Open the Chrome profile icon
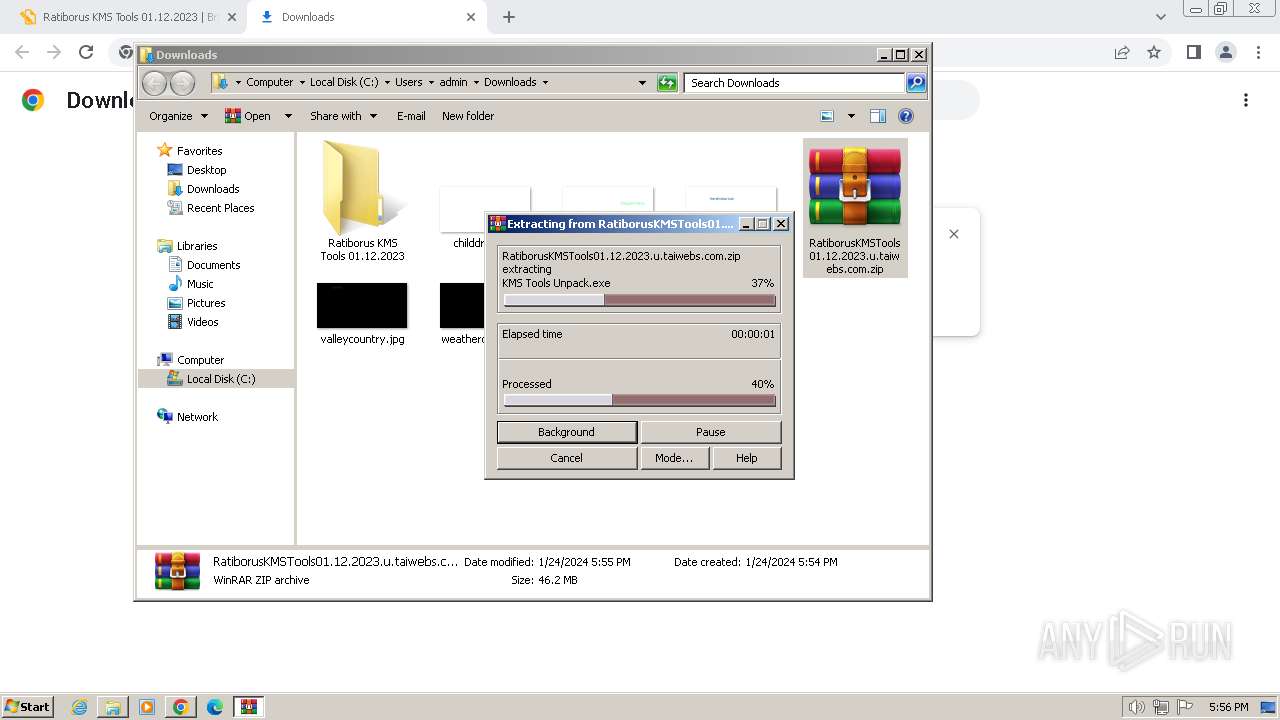1280x720 pixels. coord(1225,52)
